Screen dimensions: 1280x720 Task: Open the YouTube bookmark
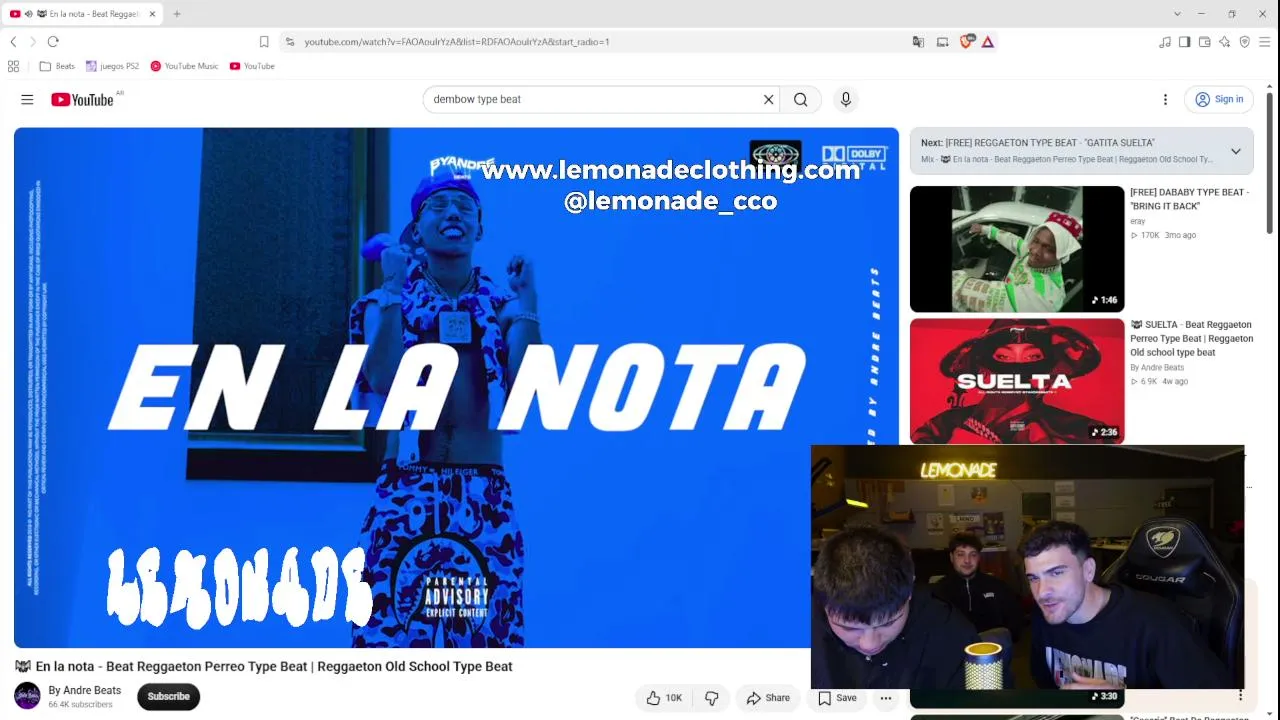252,66
